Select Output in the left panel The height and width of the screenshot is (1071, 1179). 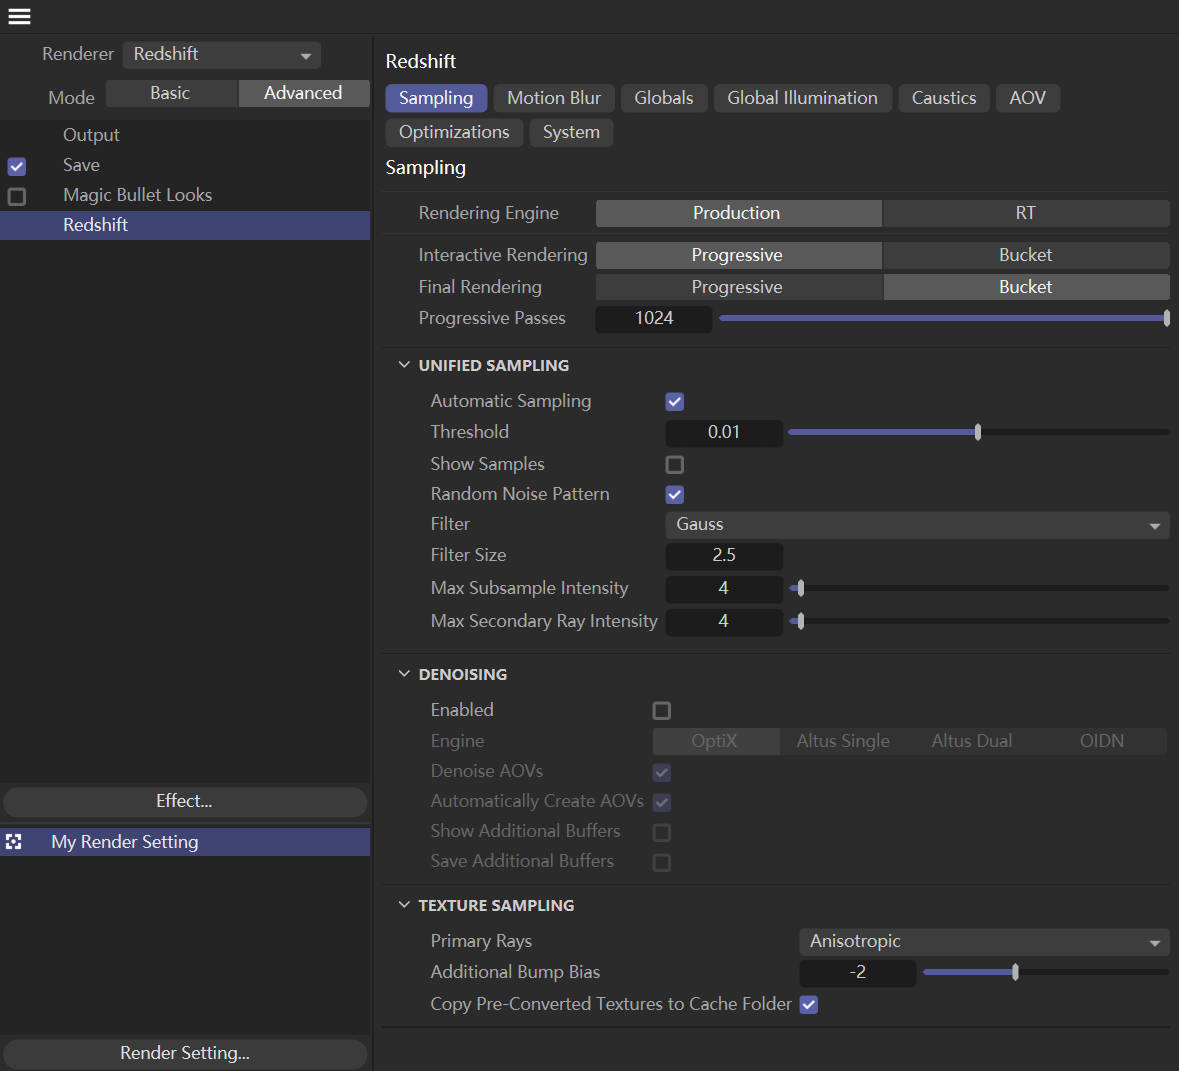[x=91, y=134]
